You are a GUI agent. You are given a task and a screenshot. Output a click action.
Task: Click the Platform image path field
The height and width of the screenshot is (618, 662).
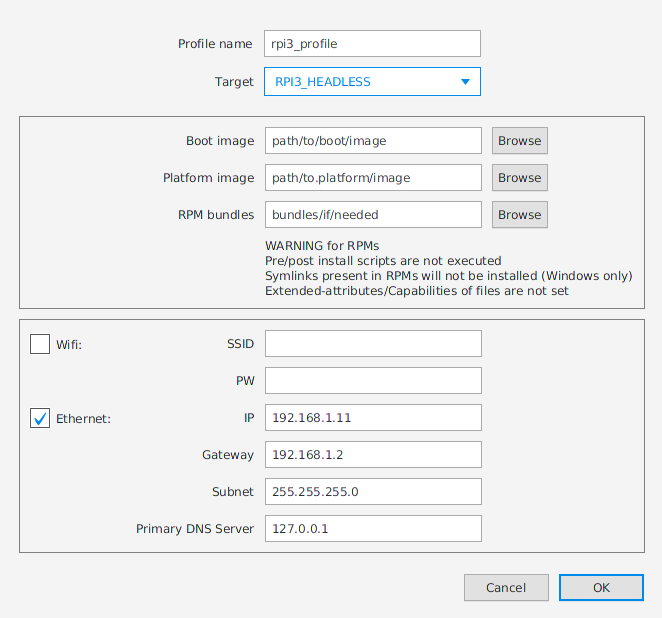[x=372, y=178]
